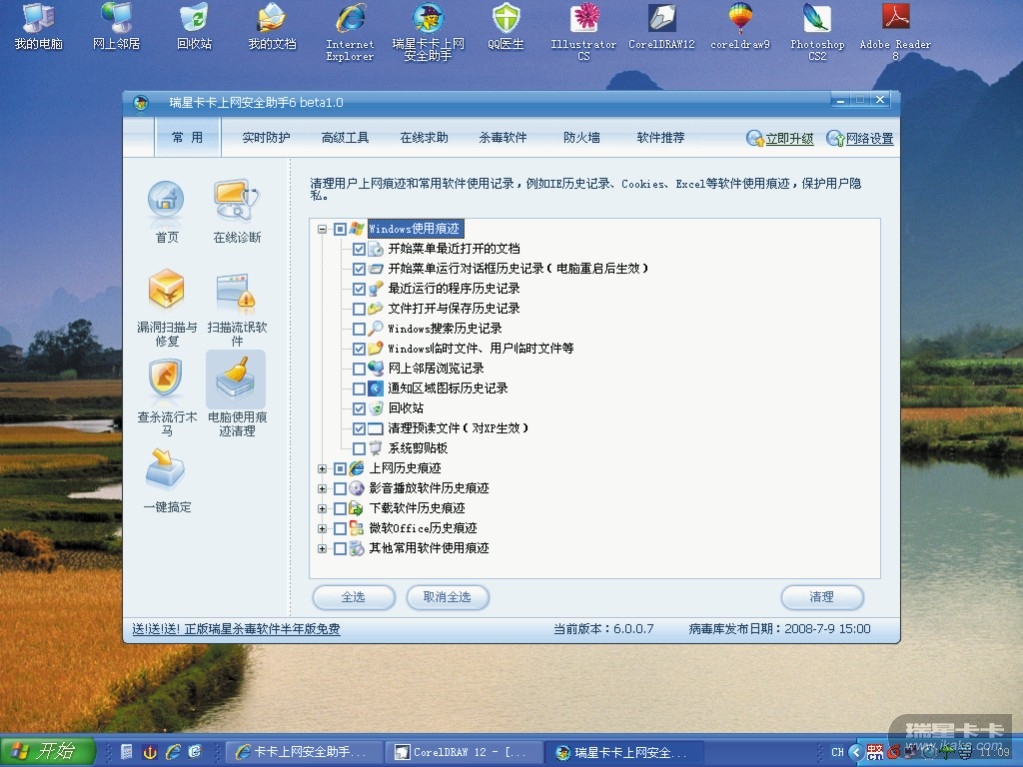Uncheck 开始菜单最近打开的文档
Viewport: 1023px width, 767px height.
[359, 248]
